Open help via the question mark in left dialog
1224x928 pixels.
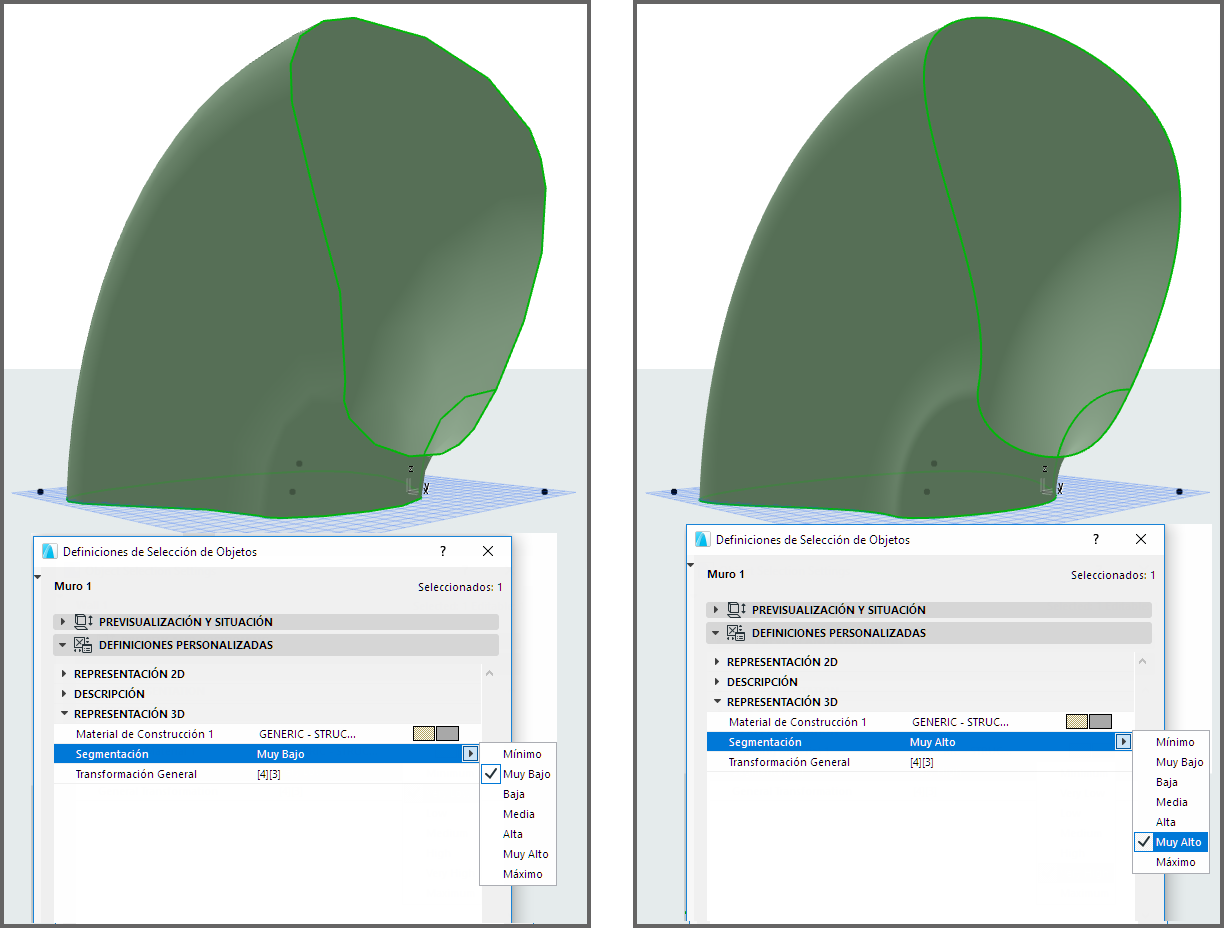coord(442,551)
